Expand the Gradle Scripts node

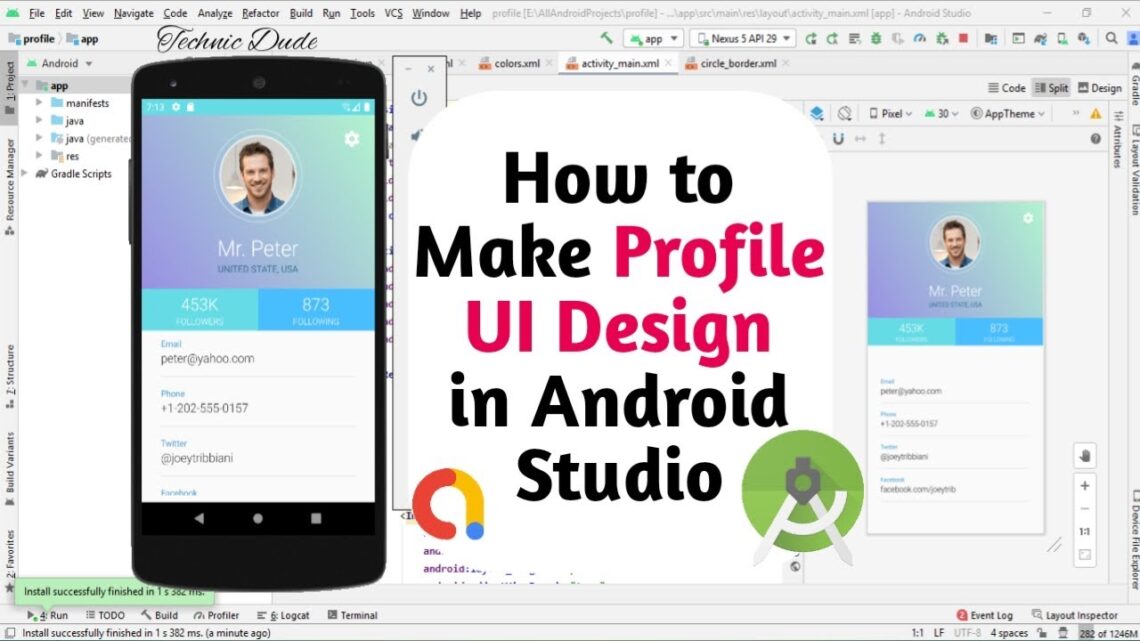(25, 173)
